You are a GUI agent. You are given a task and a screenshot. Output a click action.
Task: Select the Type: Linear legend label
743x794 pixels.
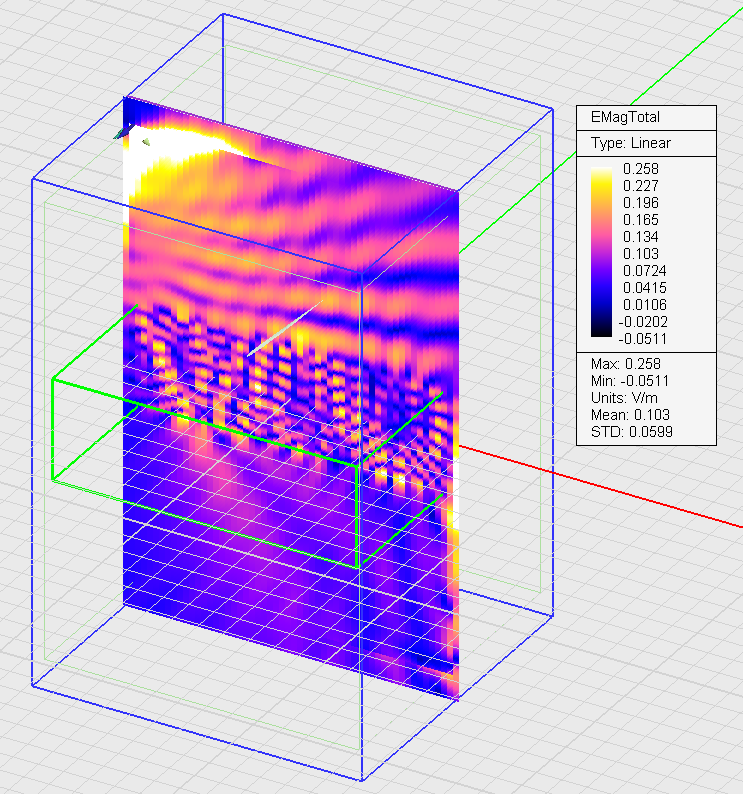[x=630, y=143]
